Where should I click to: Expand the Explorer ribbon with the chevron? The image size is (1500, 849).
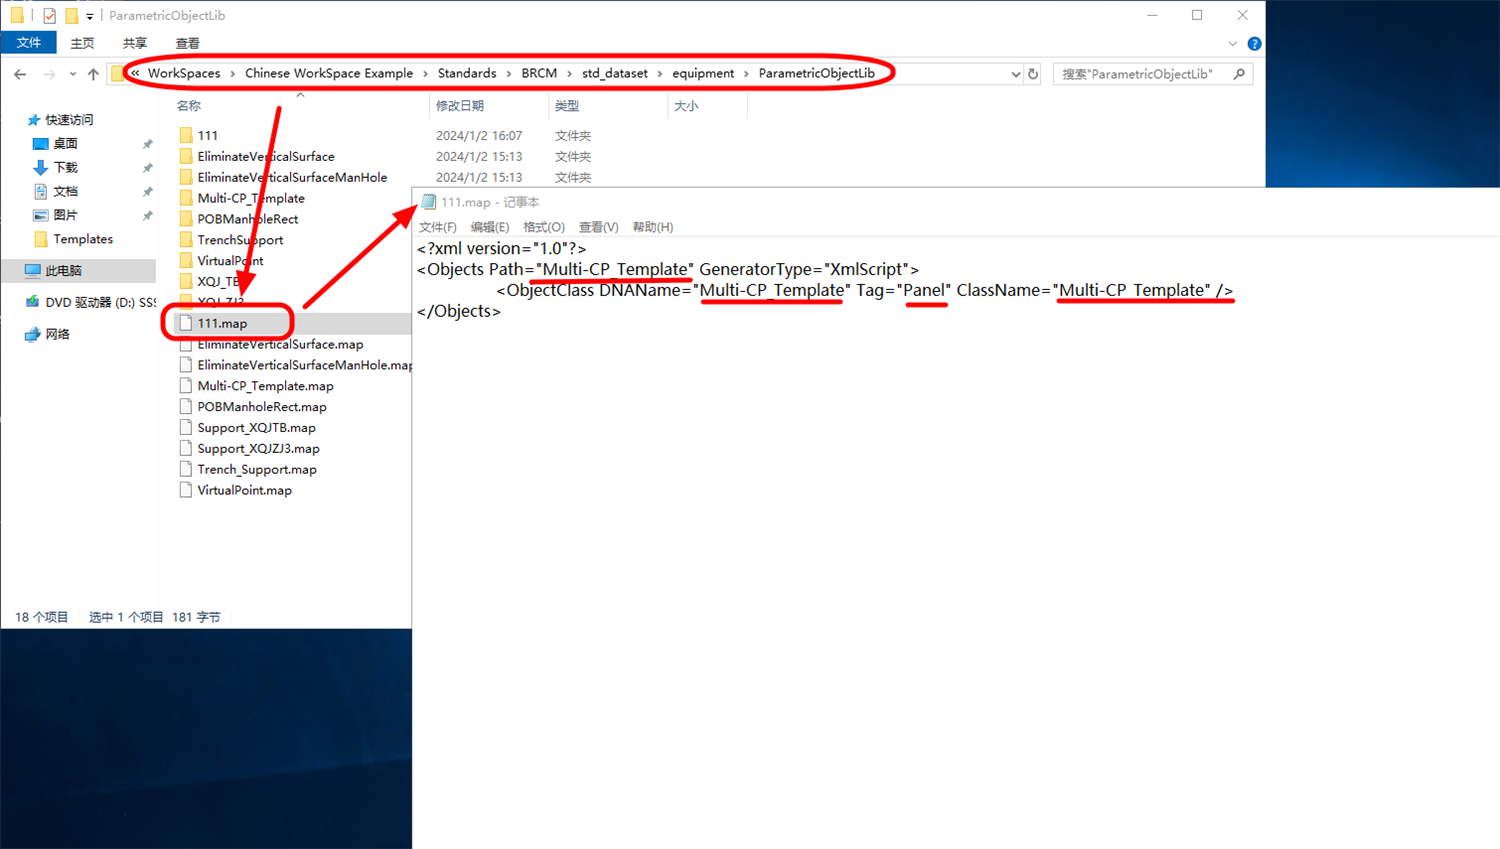[1232, 44]
